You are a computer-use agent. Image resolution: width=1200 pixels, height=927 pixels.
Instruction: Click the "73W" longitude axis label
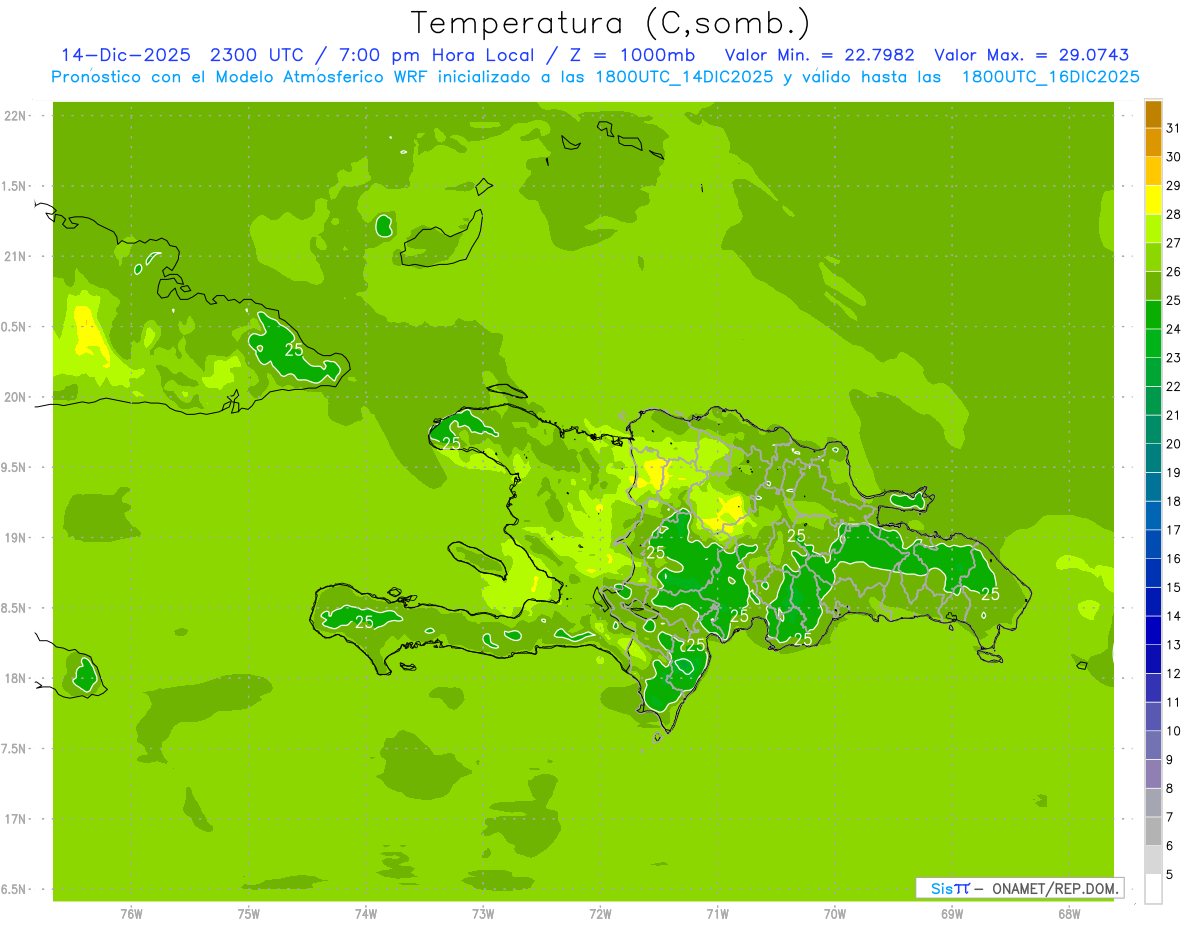click(x=483, y=914)
